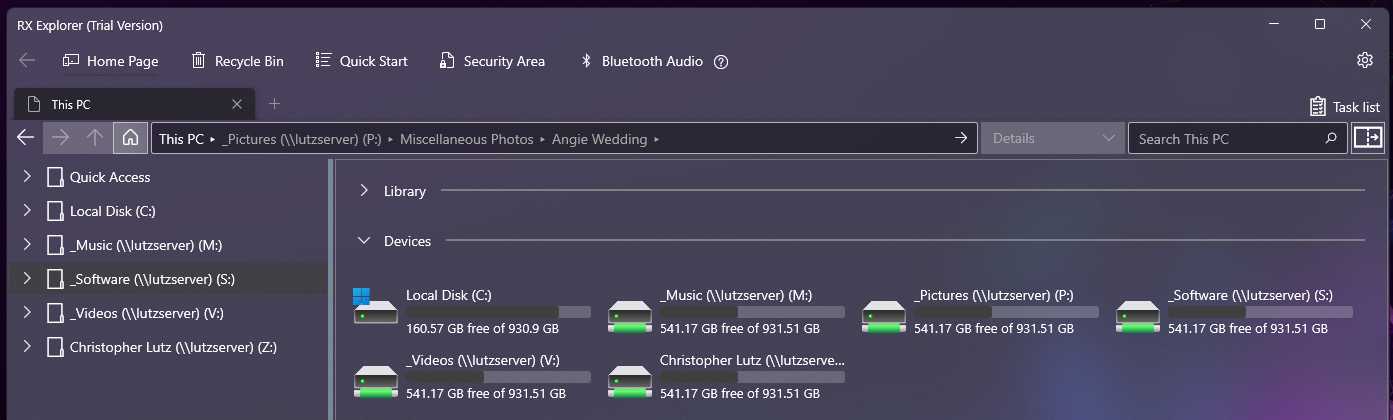
Task: Click the Bluetooth Audio help question mark
Action: pyautogui.click(x=721, y=61)
